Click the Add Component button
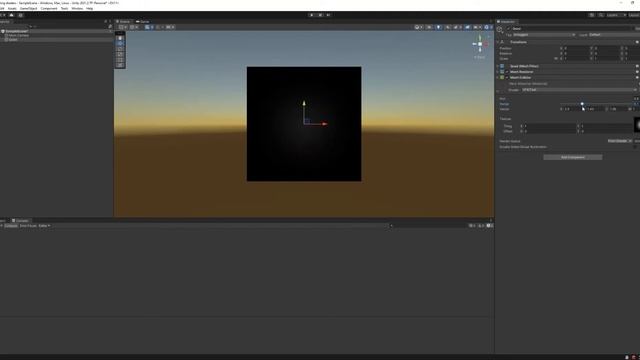The image size is (640, 360). [x=573, y=157]
